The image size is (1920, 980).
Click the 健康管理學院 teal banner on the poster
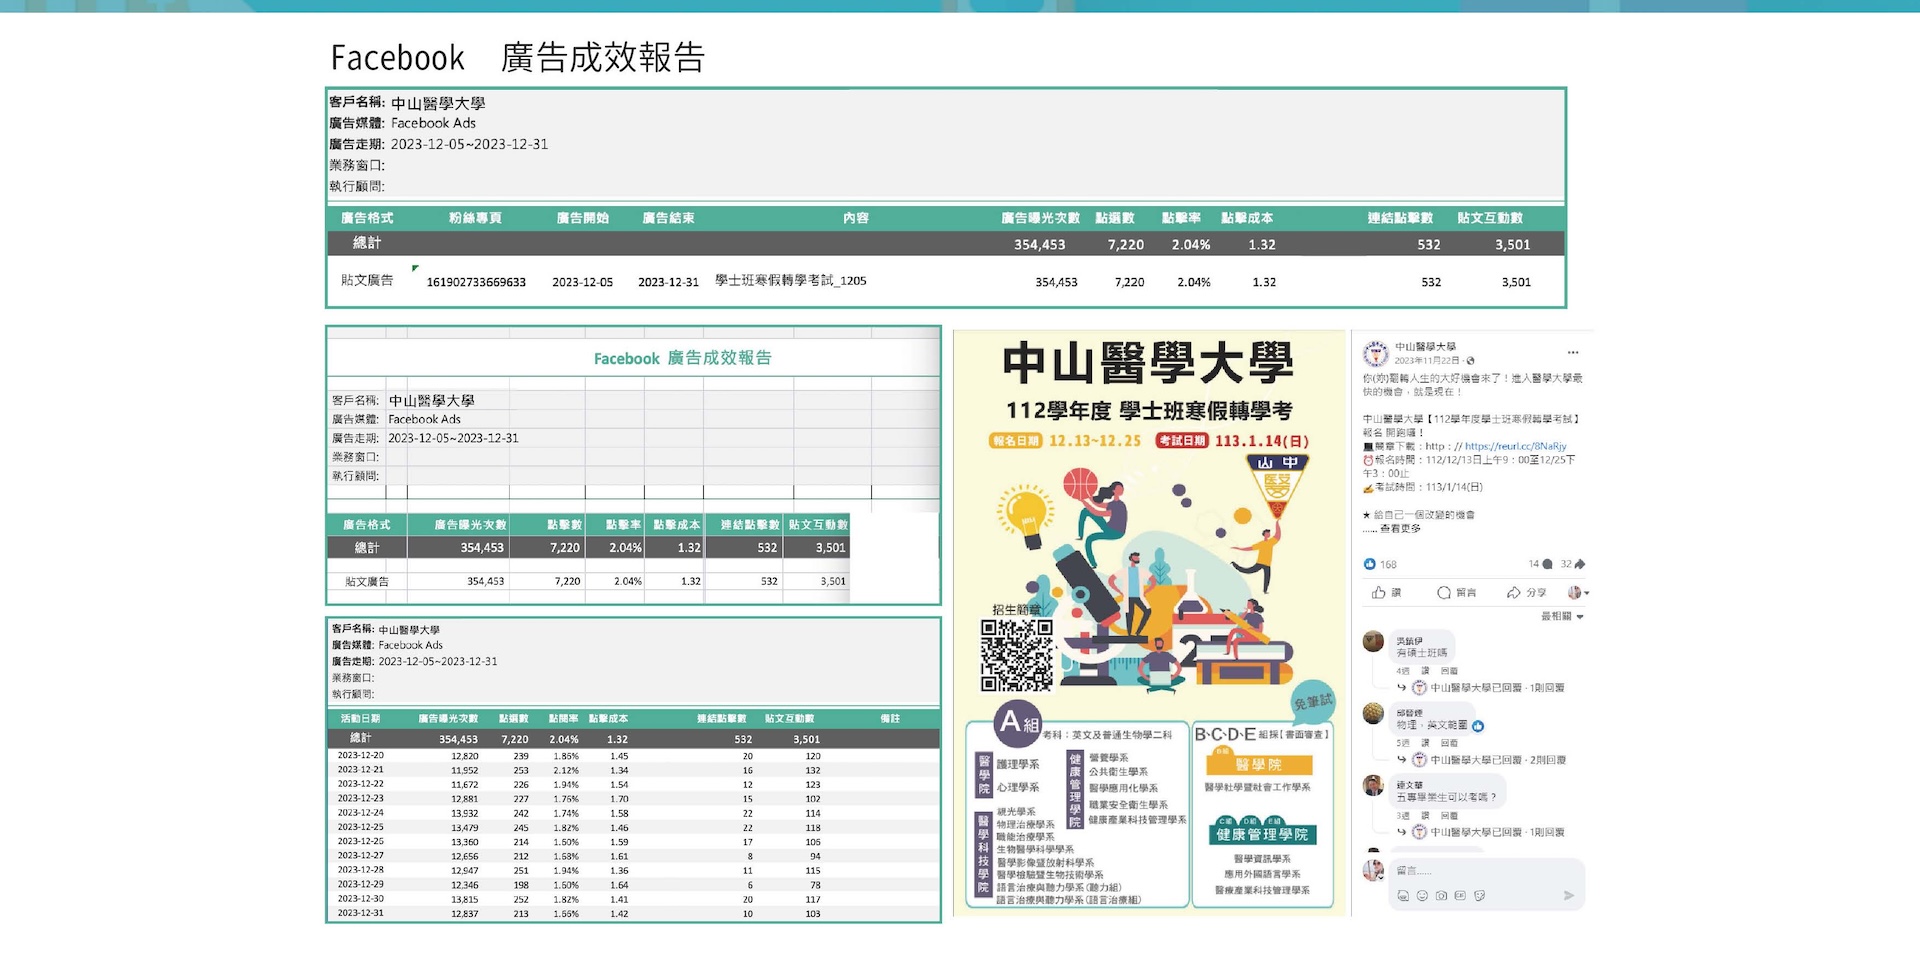click(x=1262, y=834)
